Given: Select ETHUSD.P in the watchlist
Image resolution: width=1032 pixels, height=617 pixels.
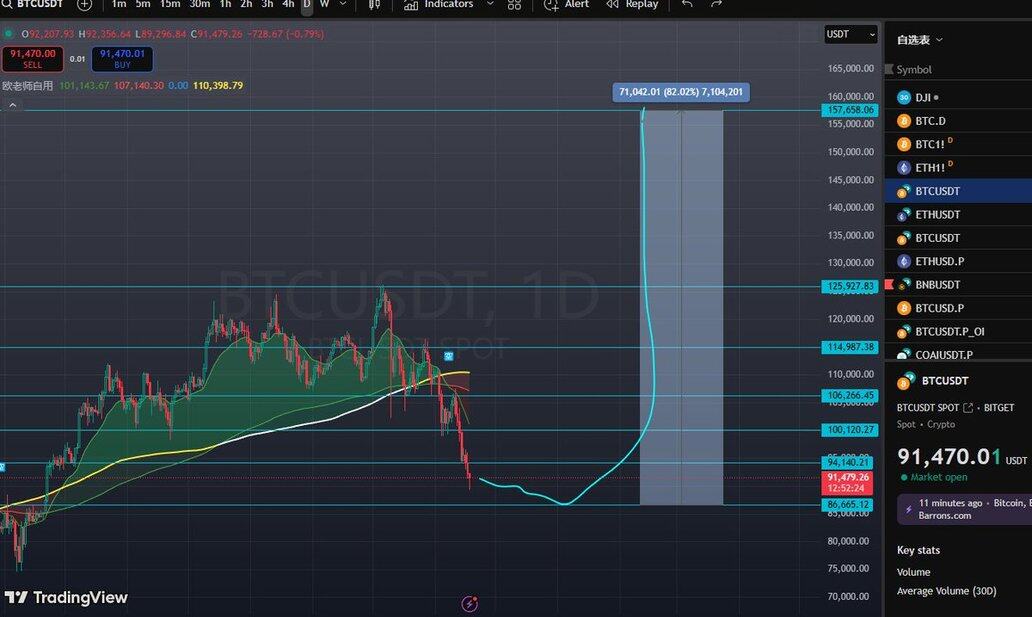Looking at the screenshot, I should 939,261.
